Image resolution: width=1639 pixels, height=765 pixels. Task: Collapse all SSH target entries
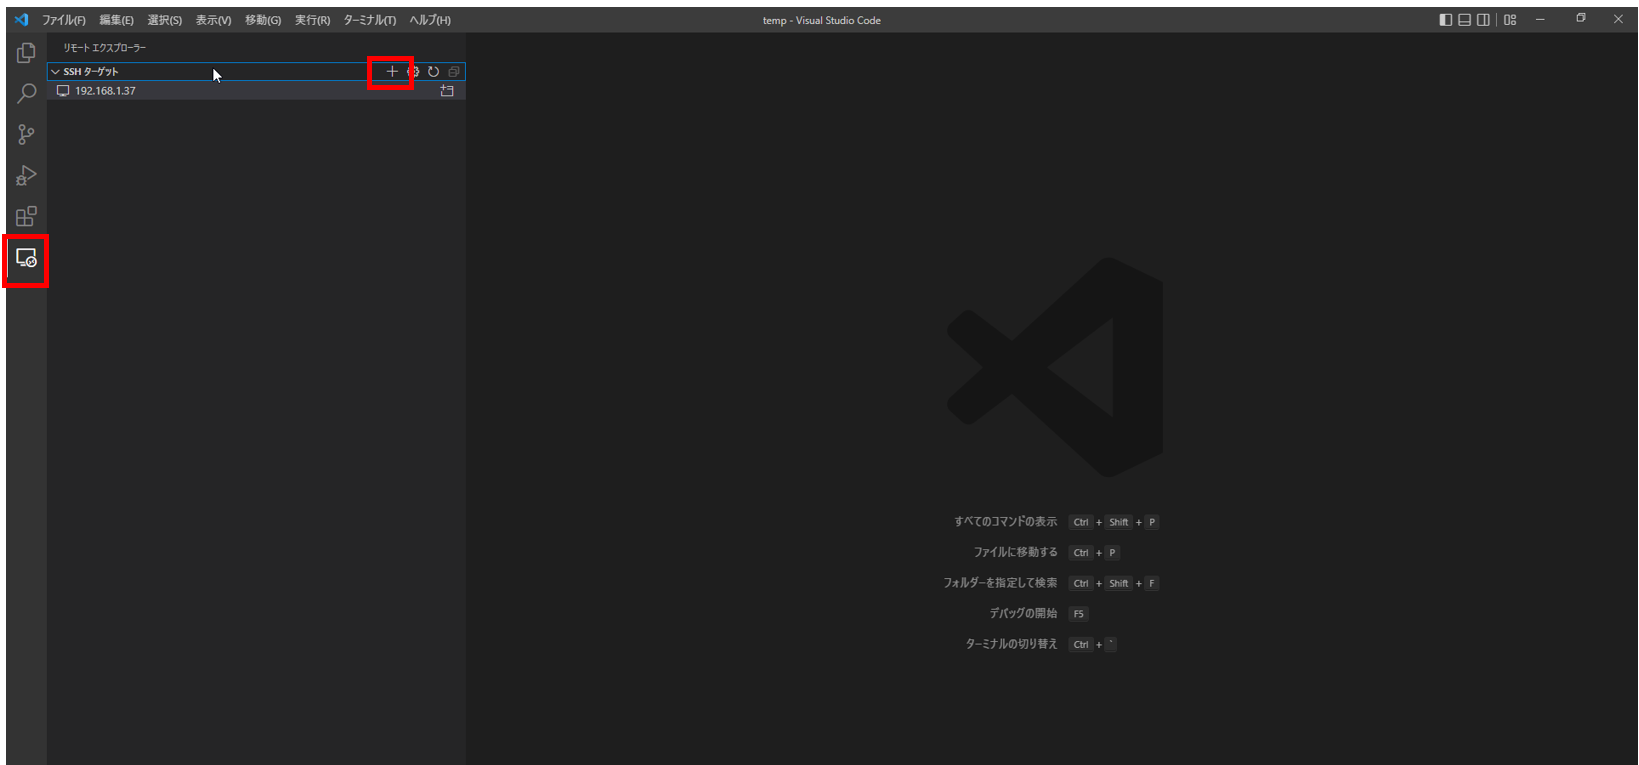coord(454,72)
